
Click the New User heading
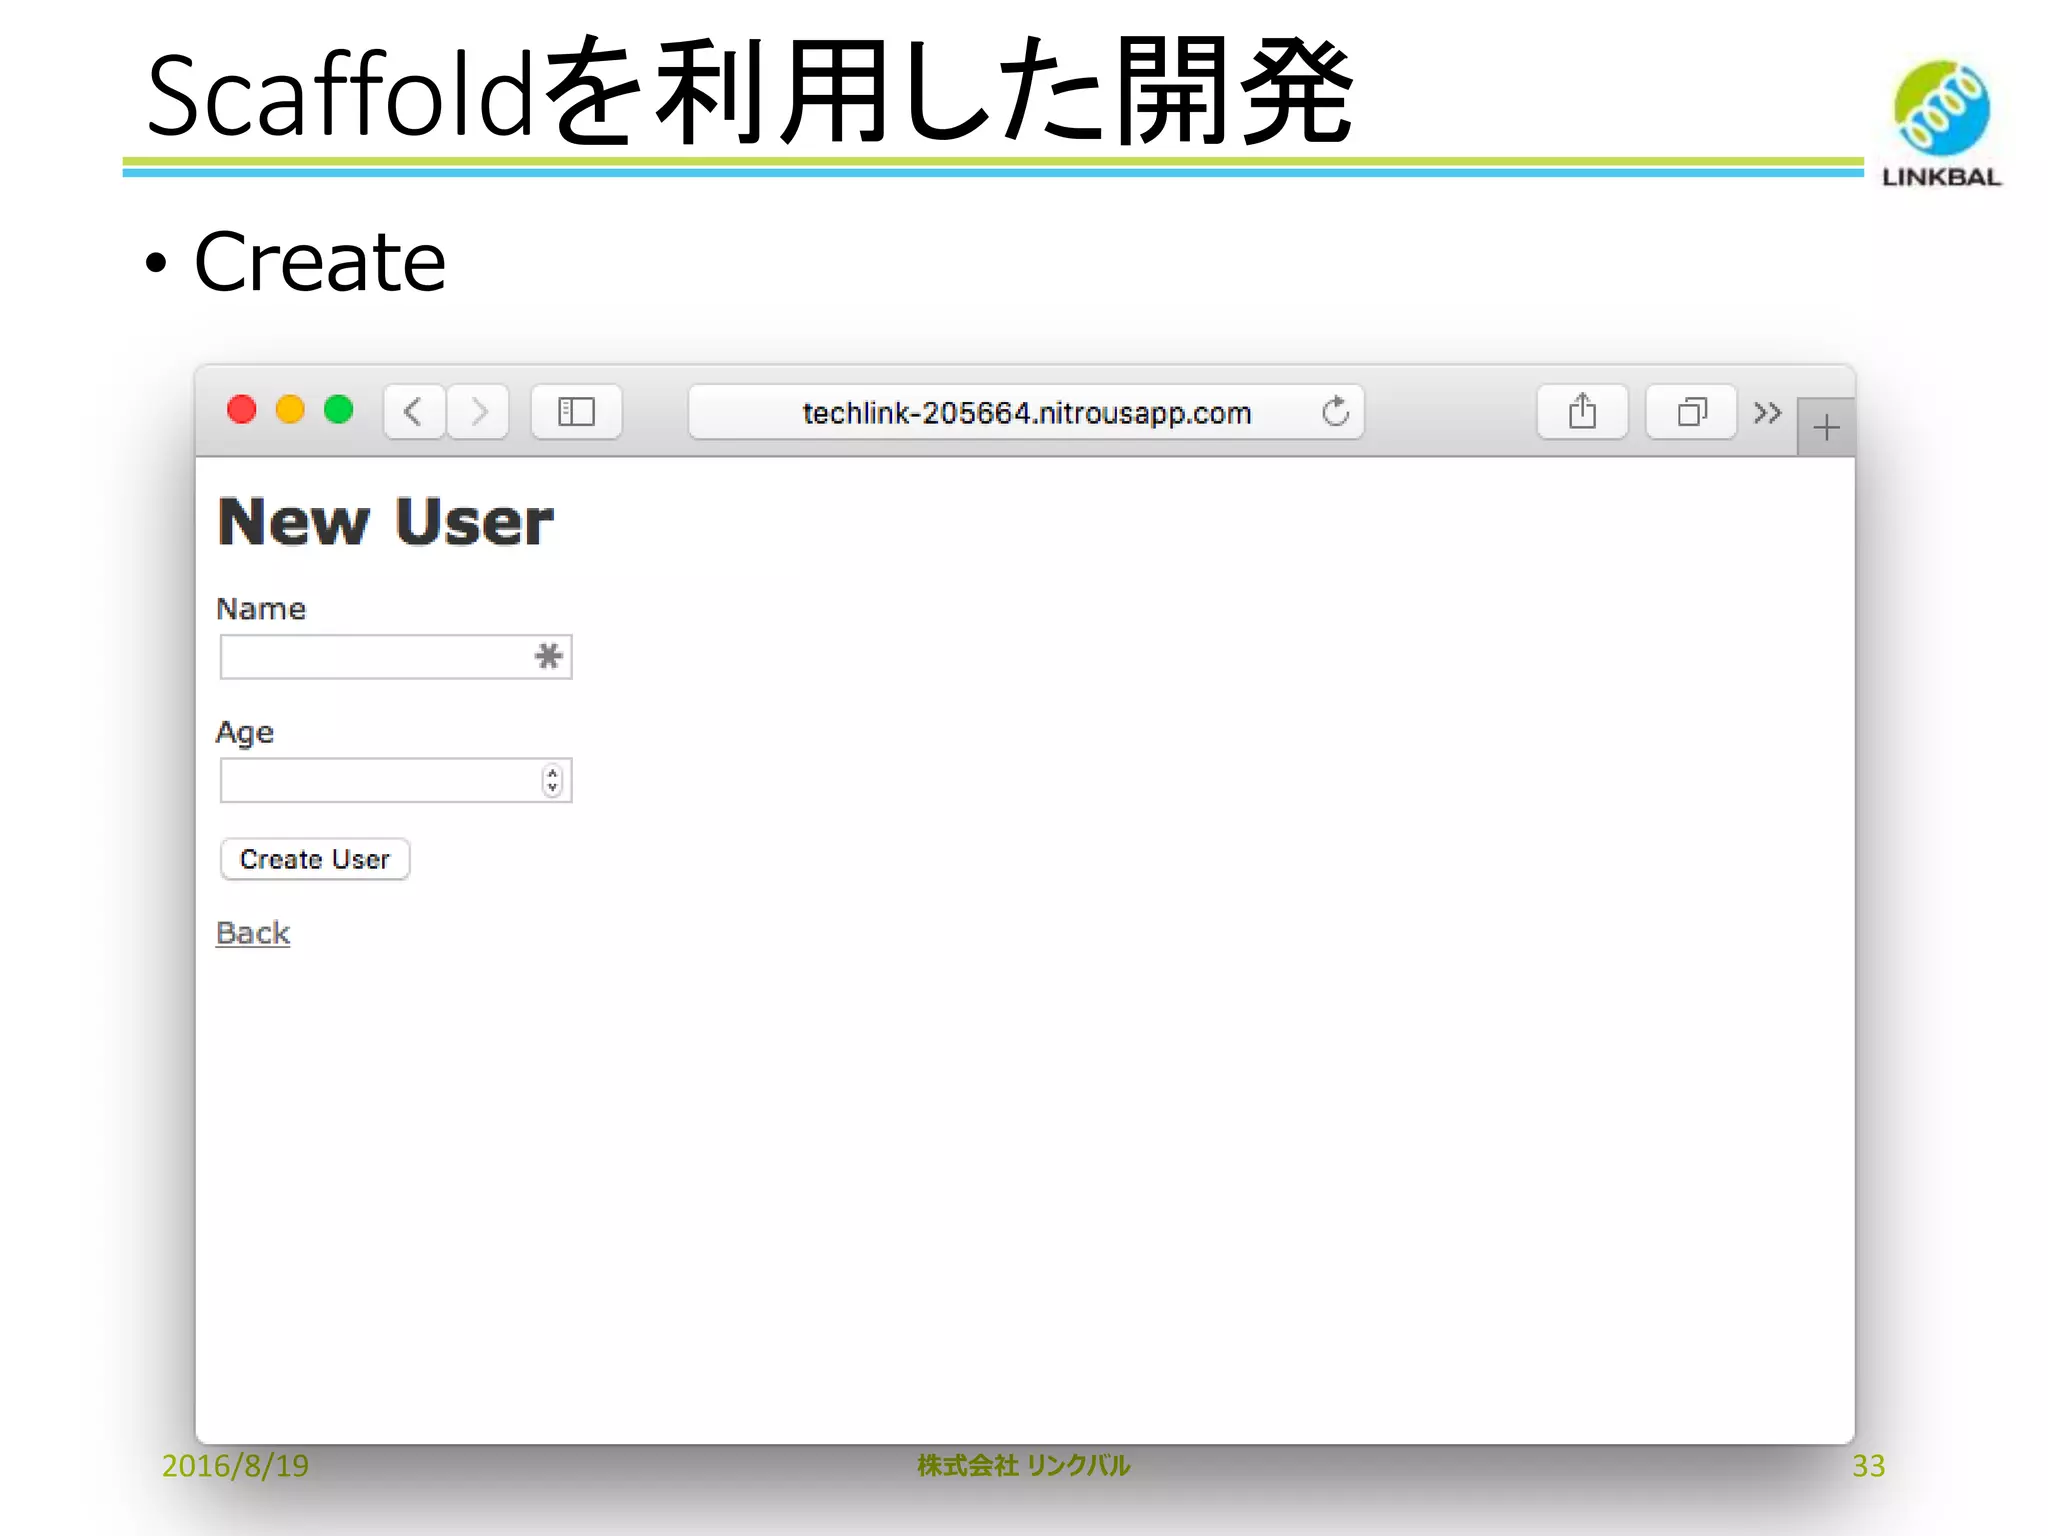pyautogui.click(x=386, y=522)
